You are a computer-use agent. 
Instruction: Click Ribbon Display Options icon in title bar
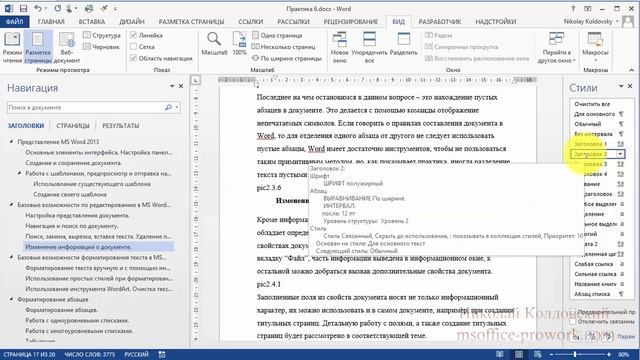point(587,9)
